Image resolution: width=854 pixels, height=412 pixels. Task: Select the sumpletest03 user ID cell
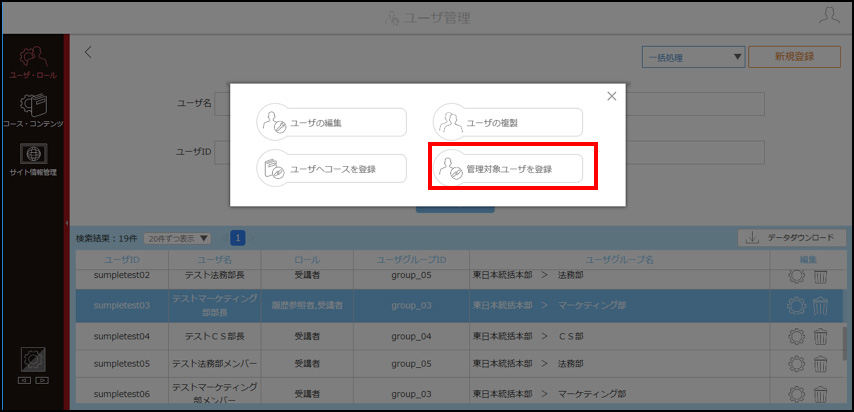[x=122, y=306]
